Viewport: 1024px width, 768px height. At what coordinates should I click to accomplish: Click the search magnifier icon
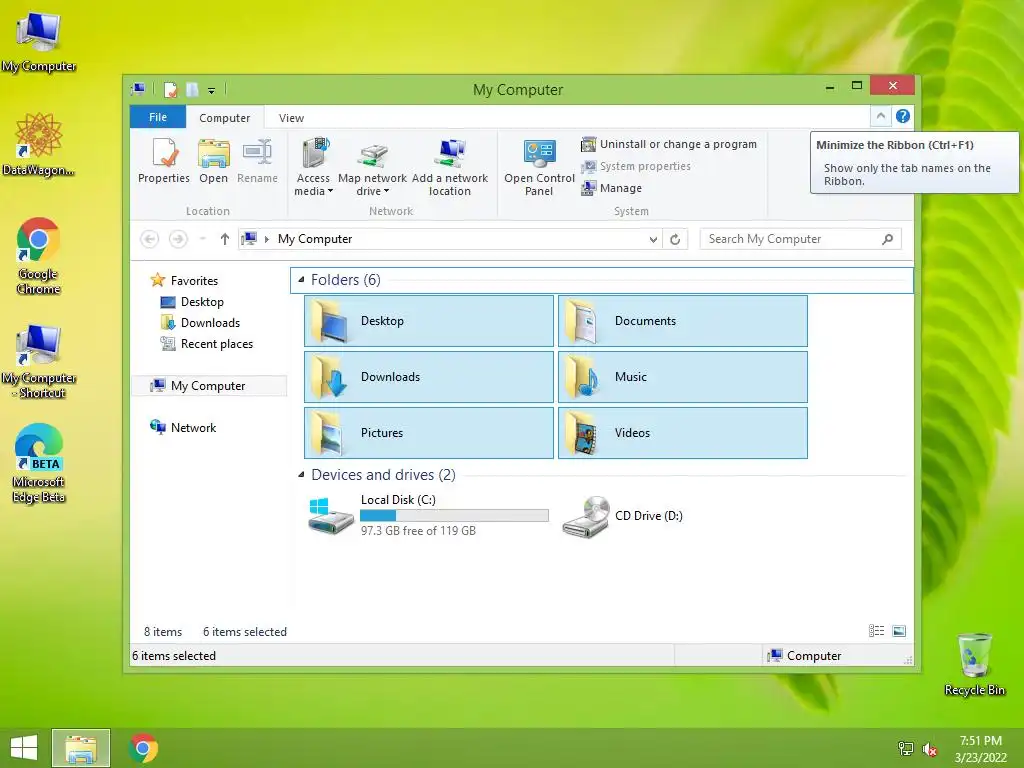[x=888, y=239]
